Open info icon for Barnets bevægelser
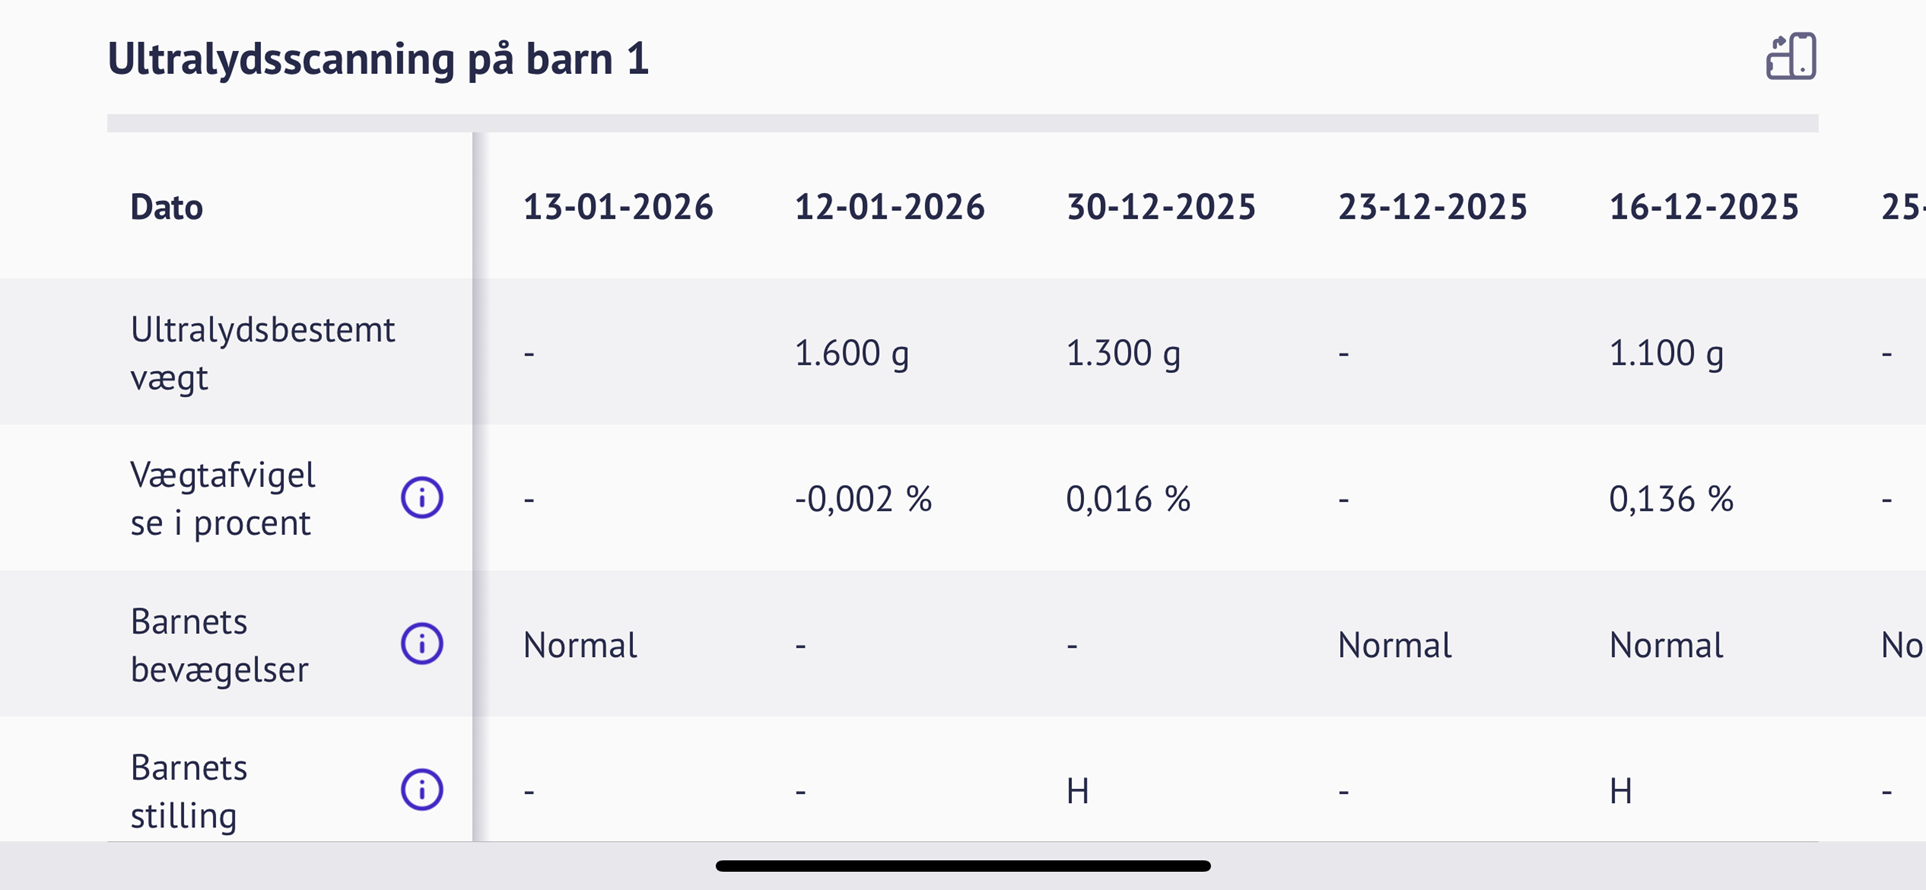The height and width of the screenshot is (890, 1926). [422, 643]
